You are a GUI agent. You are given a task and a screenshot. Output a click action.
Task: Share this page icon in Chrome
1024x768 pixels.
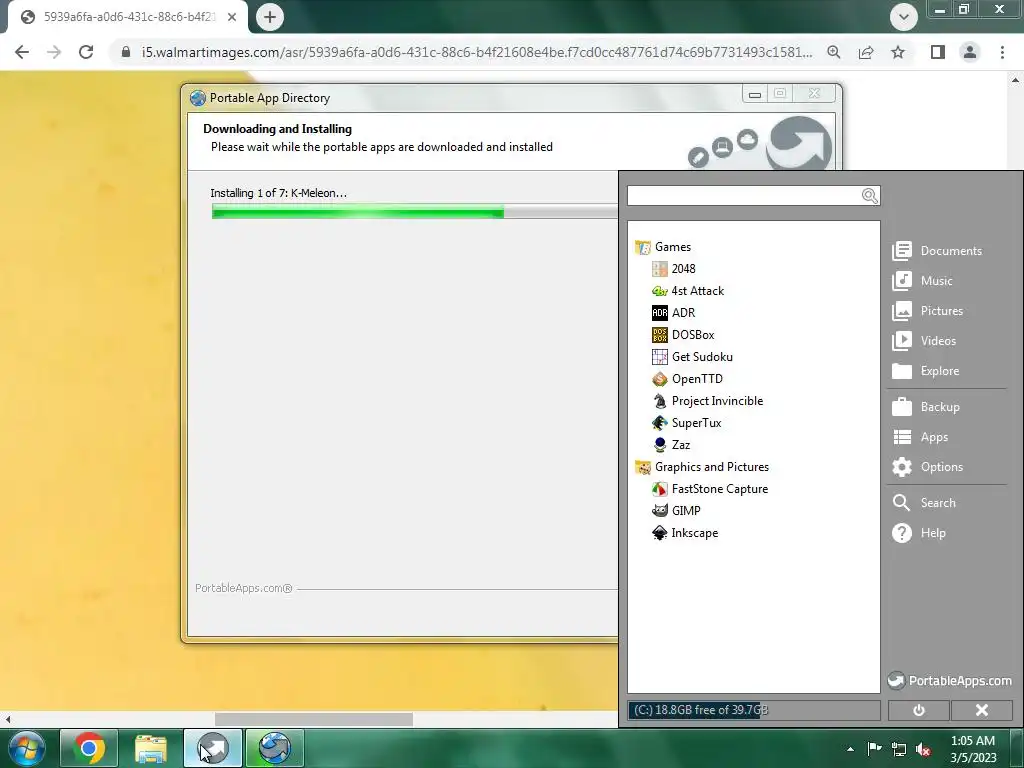click(x=866, y=52)
